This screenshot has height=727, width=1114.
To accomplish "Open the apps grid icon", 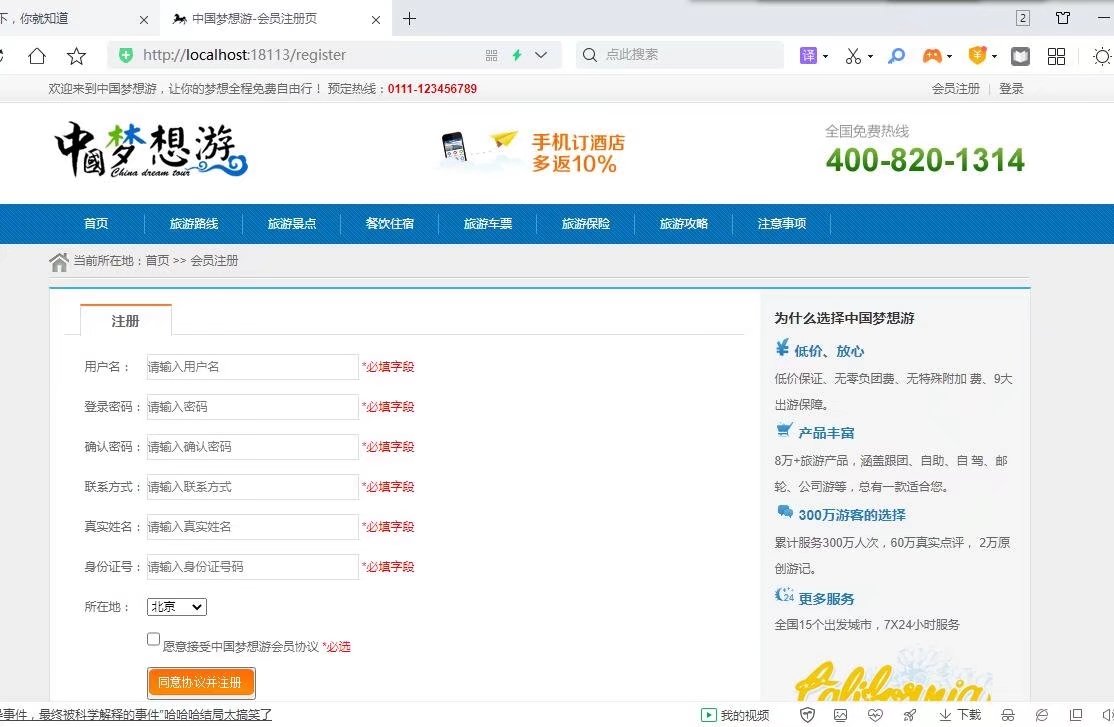I will (x=1056, y=55).
